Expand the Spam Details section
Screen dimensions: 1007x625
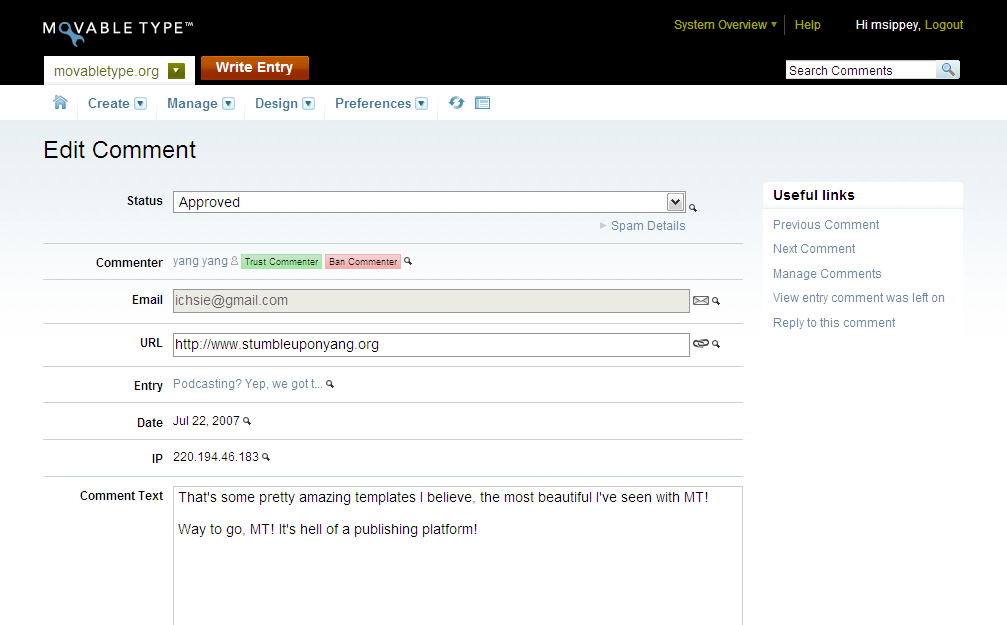click(647, 226)
